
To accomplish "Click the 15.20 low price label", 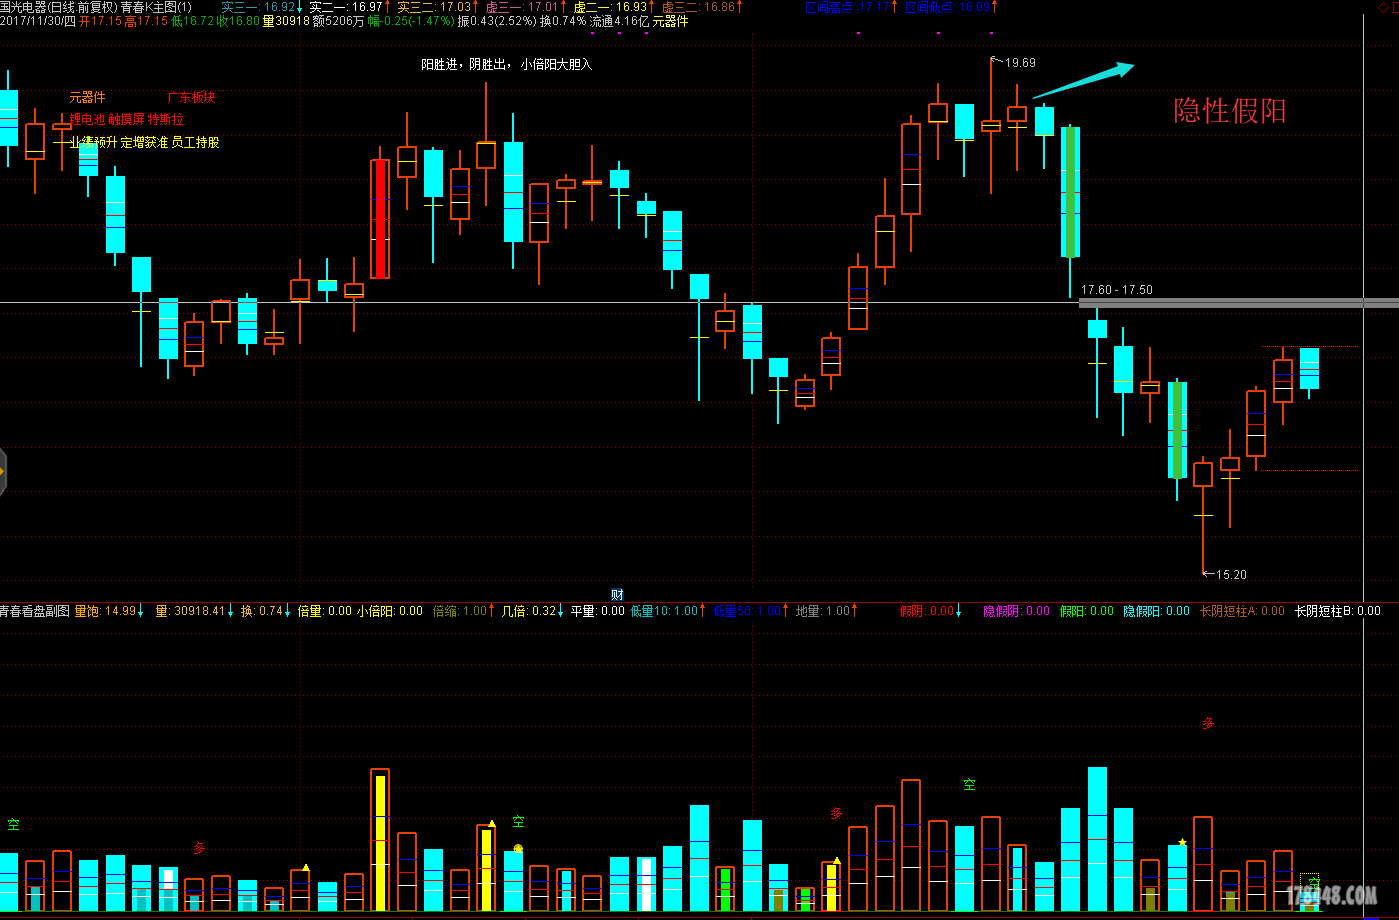I will [1231, 574].
